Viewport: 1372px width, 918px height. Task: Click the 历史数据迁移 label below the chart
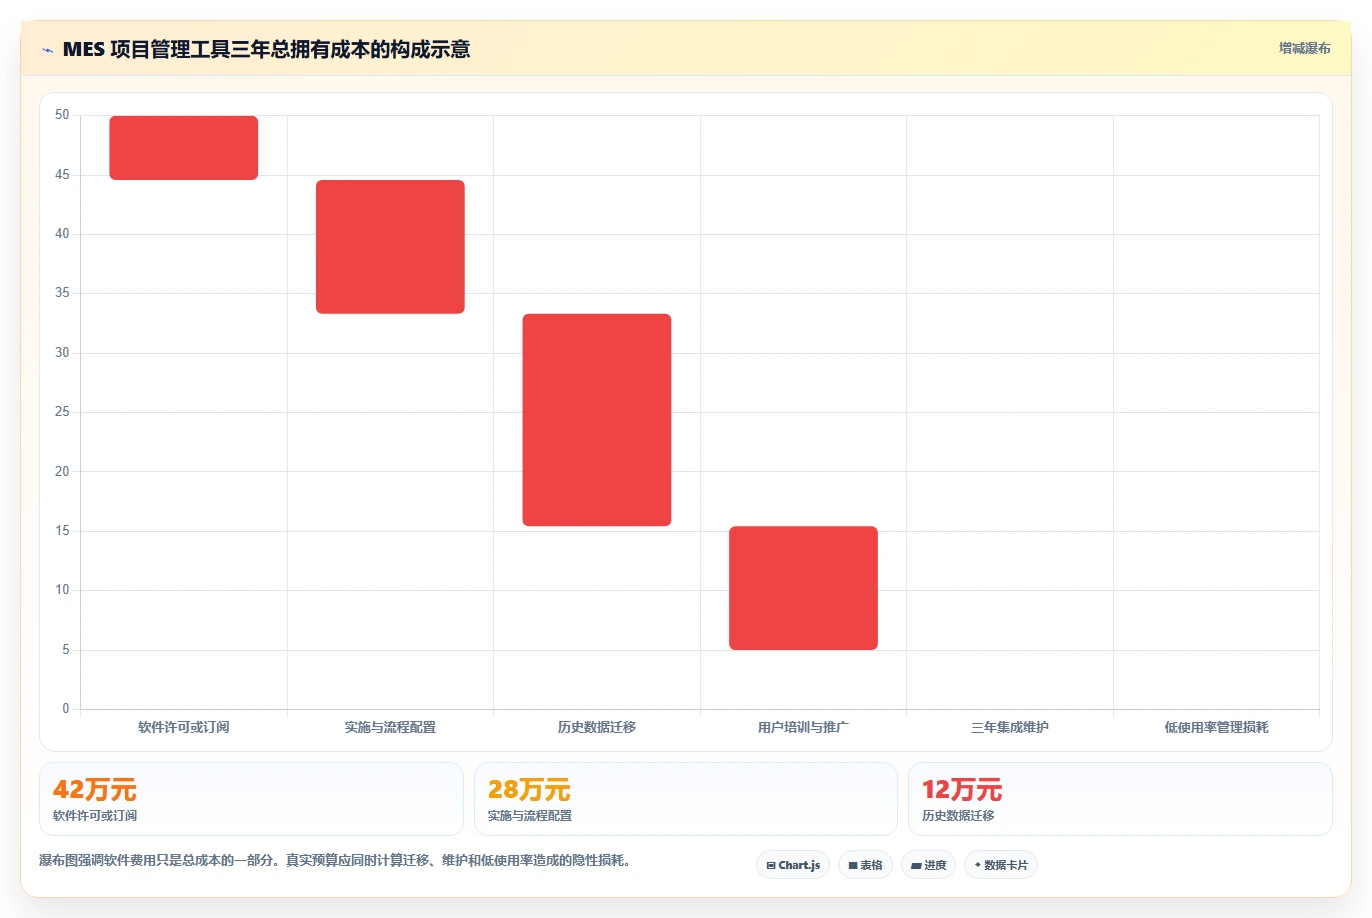coord(597,727)
